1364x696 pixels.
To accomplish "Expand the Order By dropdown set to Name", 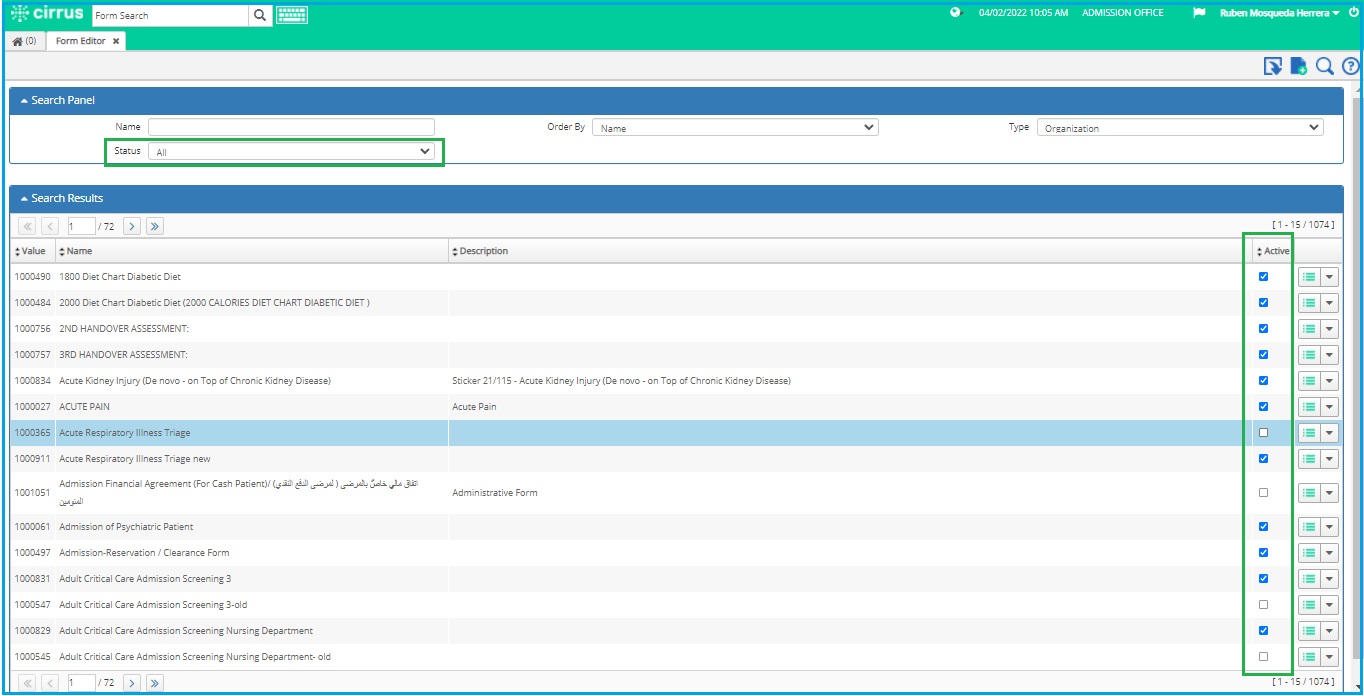I will coord(736,126).
